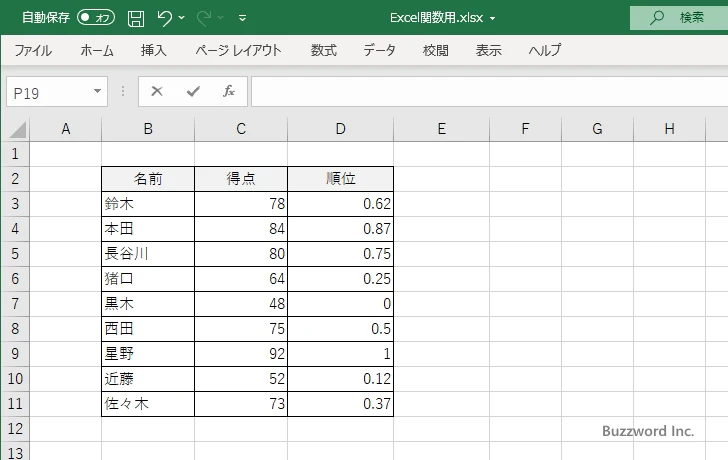Switch to the データ tab
The height and width of the screenshot is (460, 728).
point(379,50)
